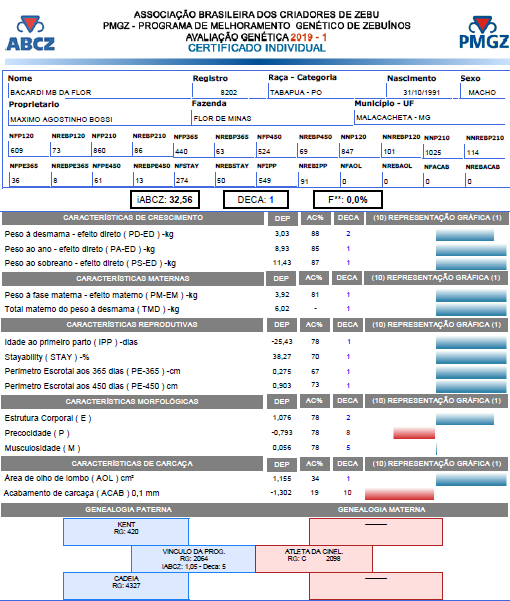The width and height of the screenshot is (510, 601).
Task: Click the farm name FLOR DE MINAS
Action: click(222, 118)
